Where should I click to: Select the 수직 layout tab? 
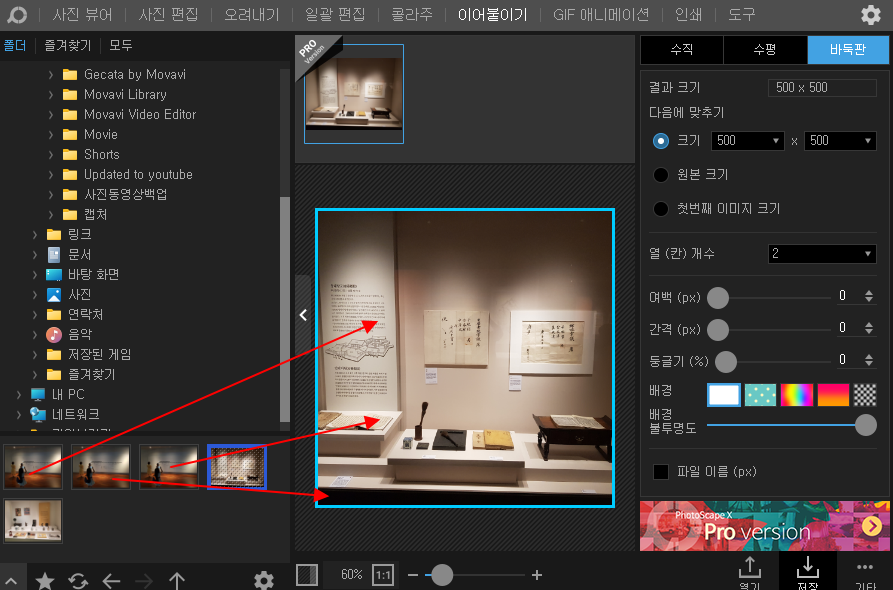682,50
